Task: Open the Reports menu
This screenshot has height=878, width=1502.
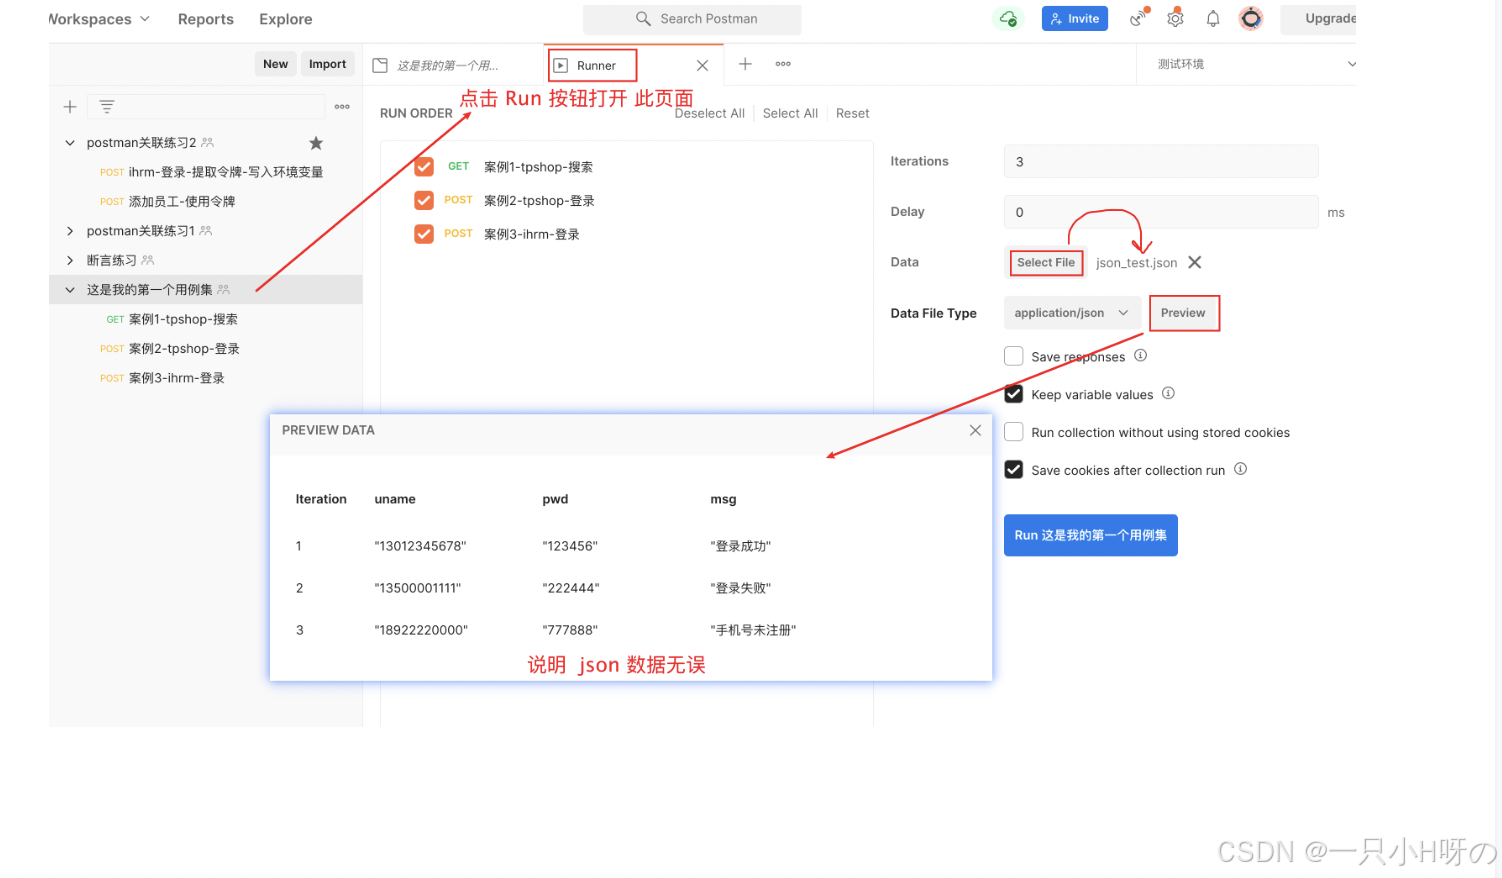Action: (206, 19)
